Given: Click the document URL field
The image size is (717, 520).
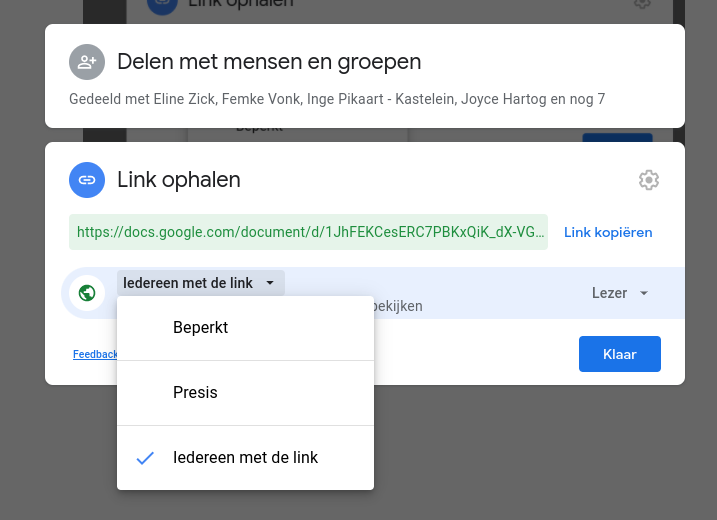Looking at the screenshot, I should [308, 232].
